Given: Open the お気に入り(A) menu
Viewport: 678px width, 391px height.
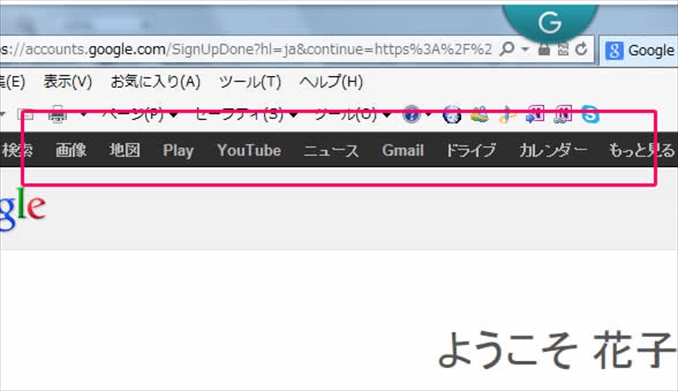Looking at the screenshot, I should pos(155,81).
